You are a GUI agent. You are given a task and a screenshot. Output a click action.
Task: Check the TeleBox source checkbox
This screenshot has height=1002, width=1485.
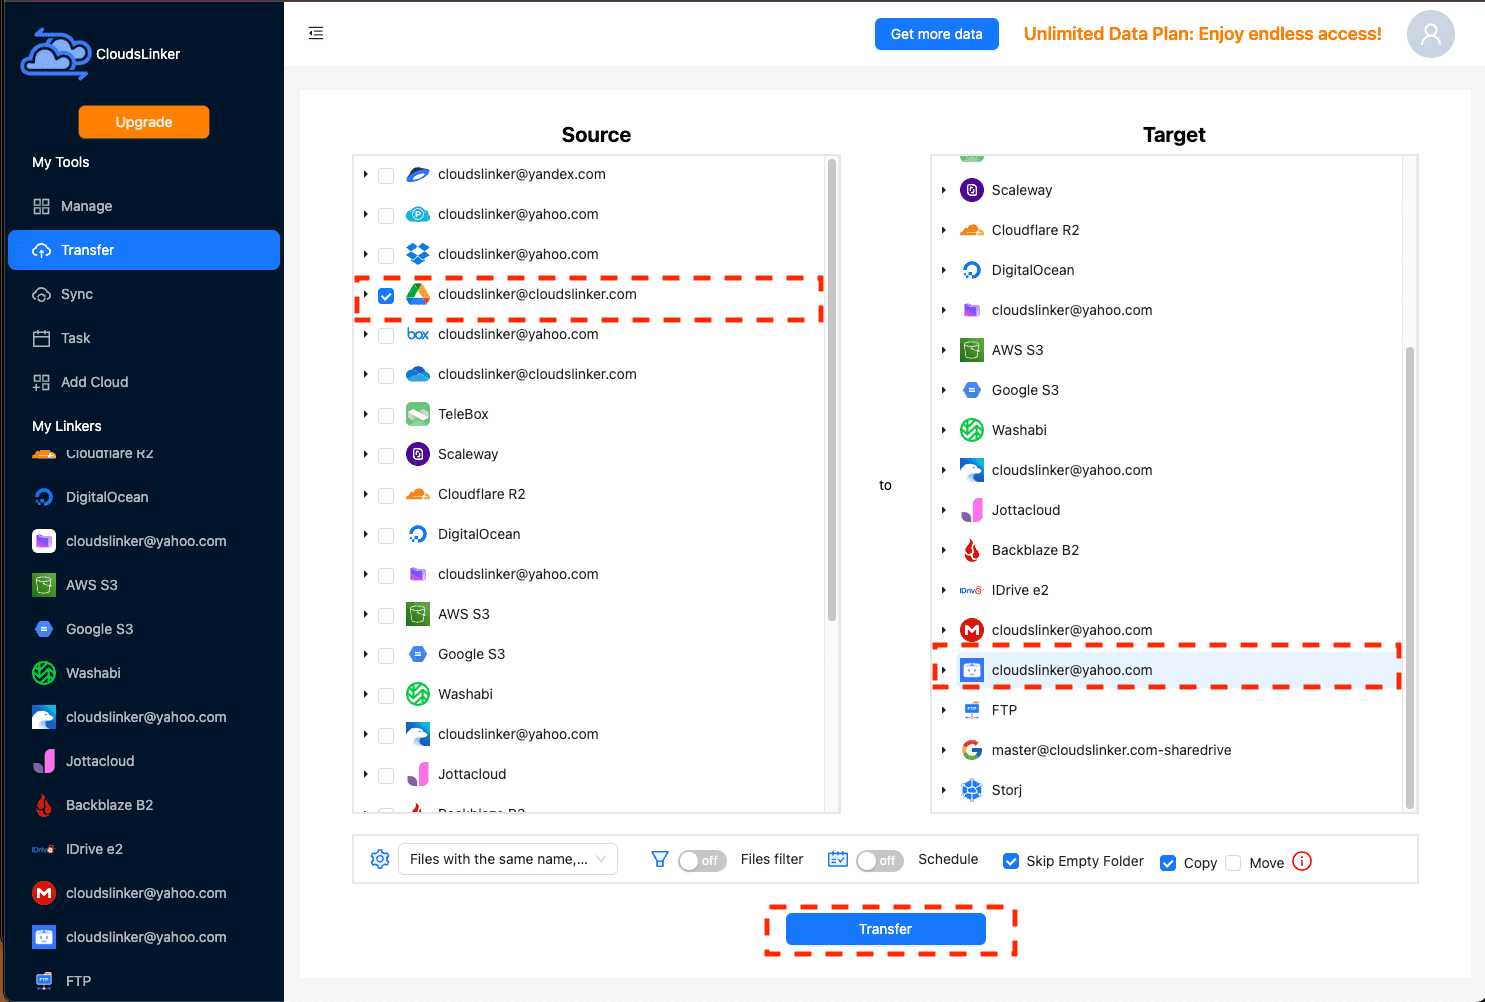(386, 415)
